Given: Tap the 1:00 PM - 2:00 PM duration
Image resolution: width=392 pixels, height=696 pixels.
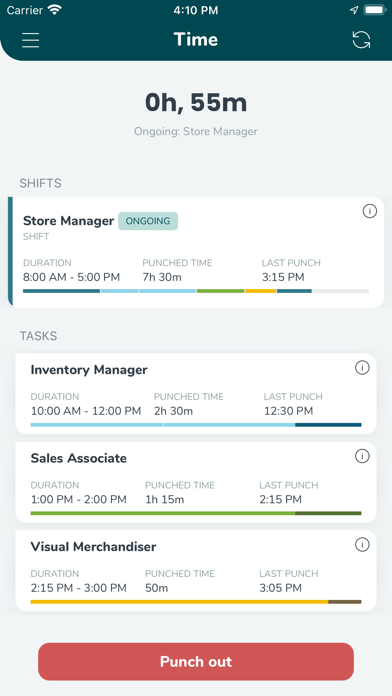Looking at the screenshot, I should click(79, 499).
